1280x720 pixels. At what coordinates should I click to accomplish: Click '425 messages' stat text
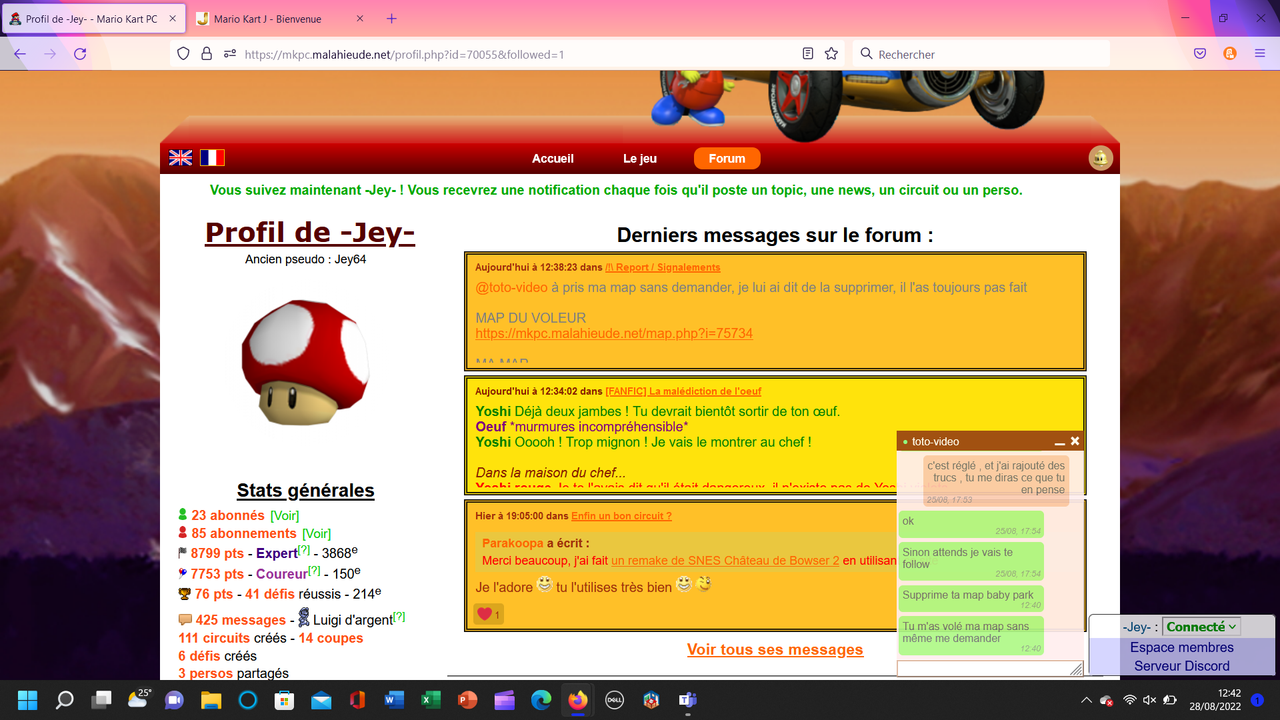pyautogui.click(x=240, y=620)
